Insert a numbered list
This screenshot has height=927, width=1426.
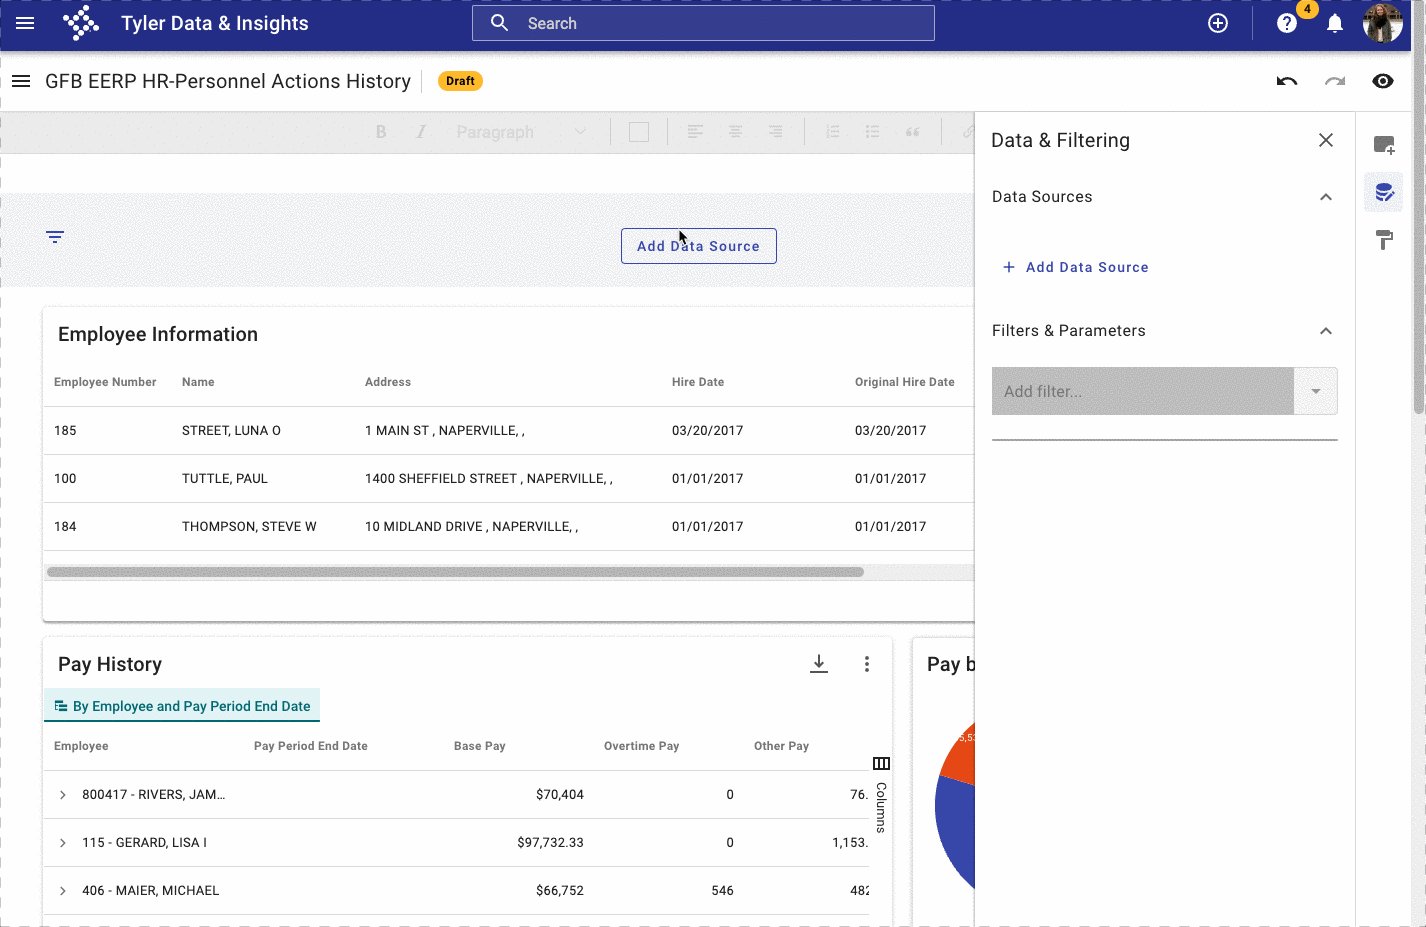coord(832,132)
